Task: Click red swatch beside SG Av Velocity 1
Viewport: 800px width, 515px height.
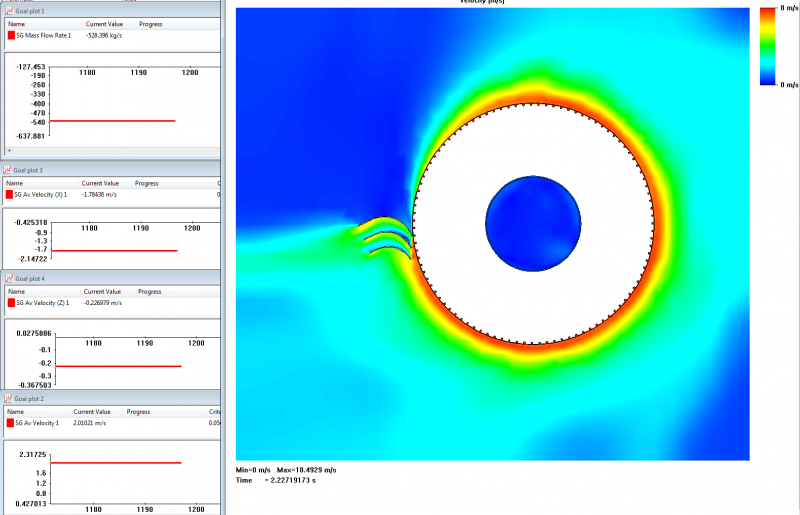Action: 11,423
